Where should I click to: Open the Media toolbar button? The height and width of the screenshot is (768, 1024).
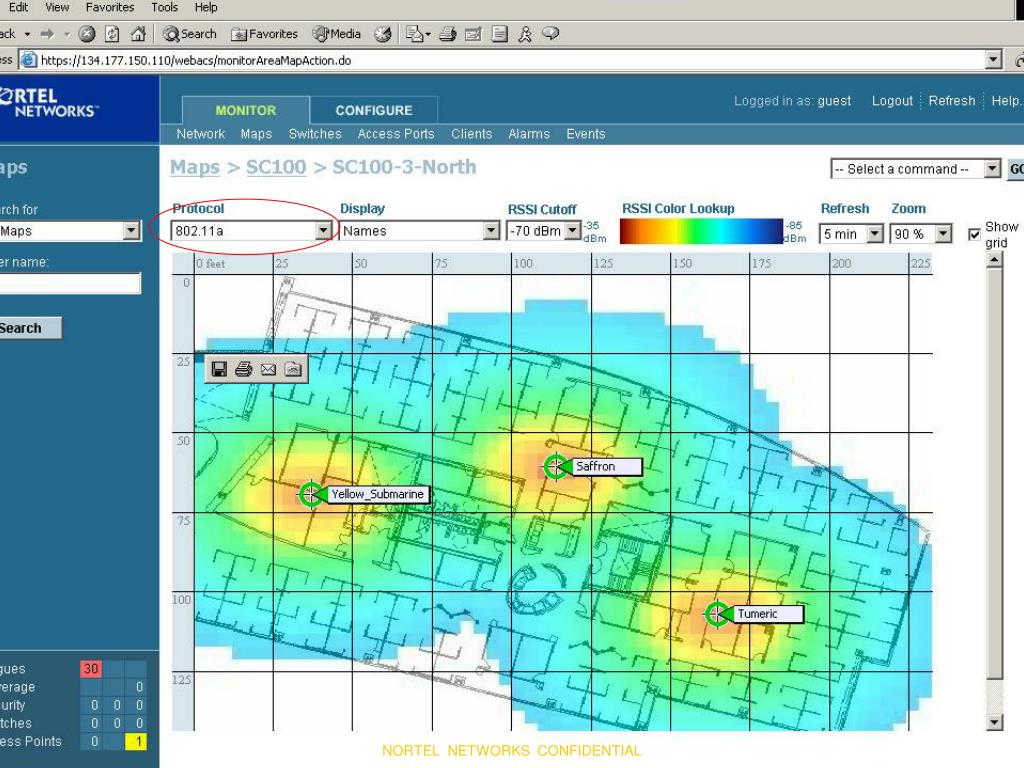click(x=336, y=34)
